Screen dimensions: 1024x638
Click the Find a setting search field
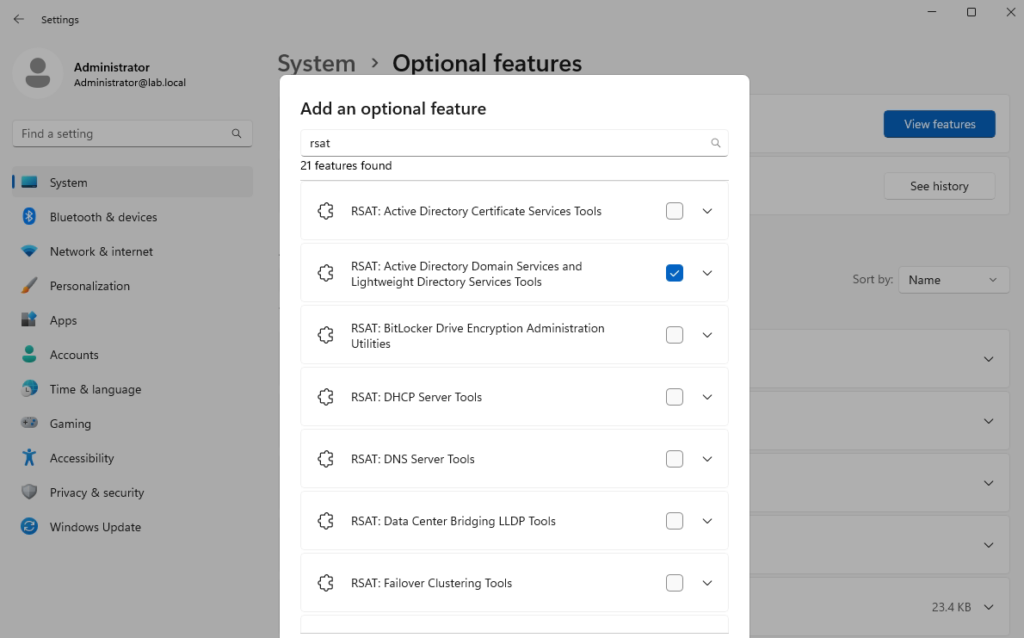pyautogui.click(x=132, y=133)
